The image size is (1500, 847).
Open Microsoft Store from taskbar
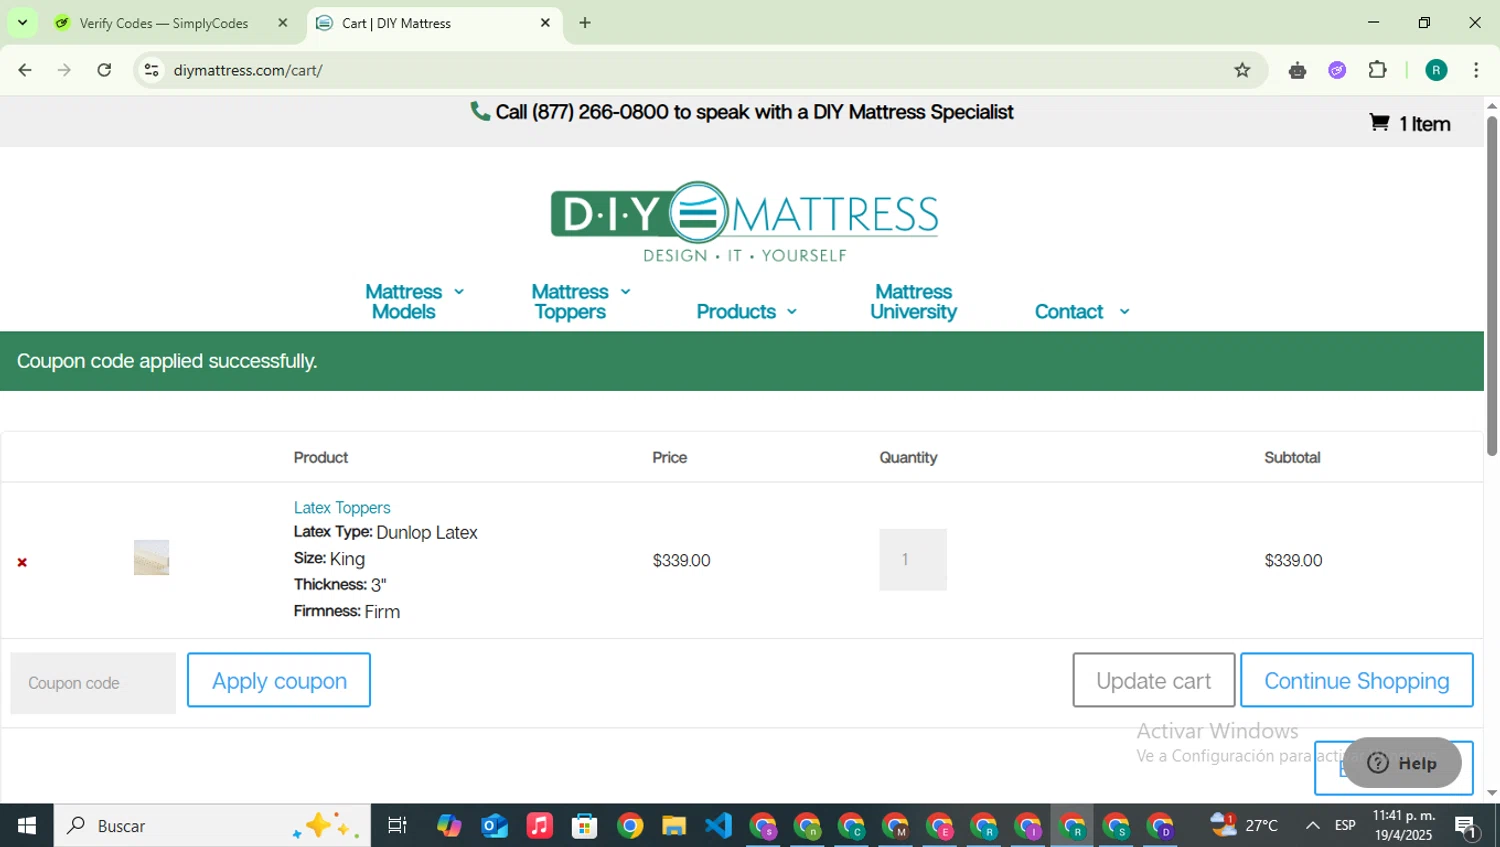(x=584, y=826)
